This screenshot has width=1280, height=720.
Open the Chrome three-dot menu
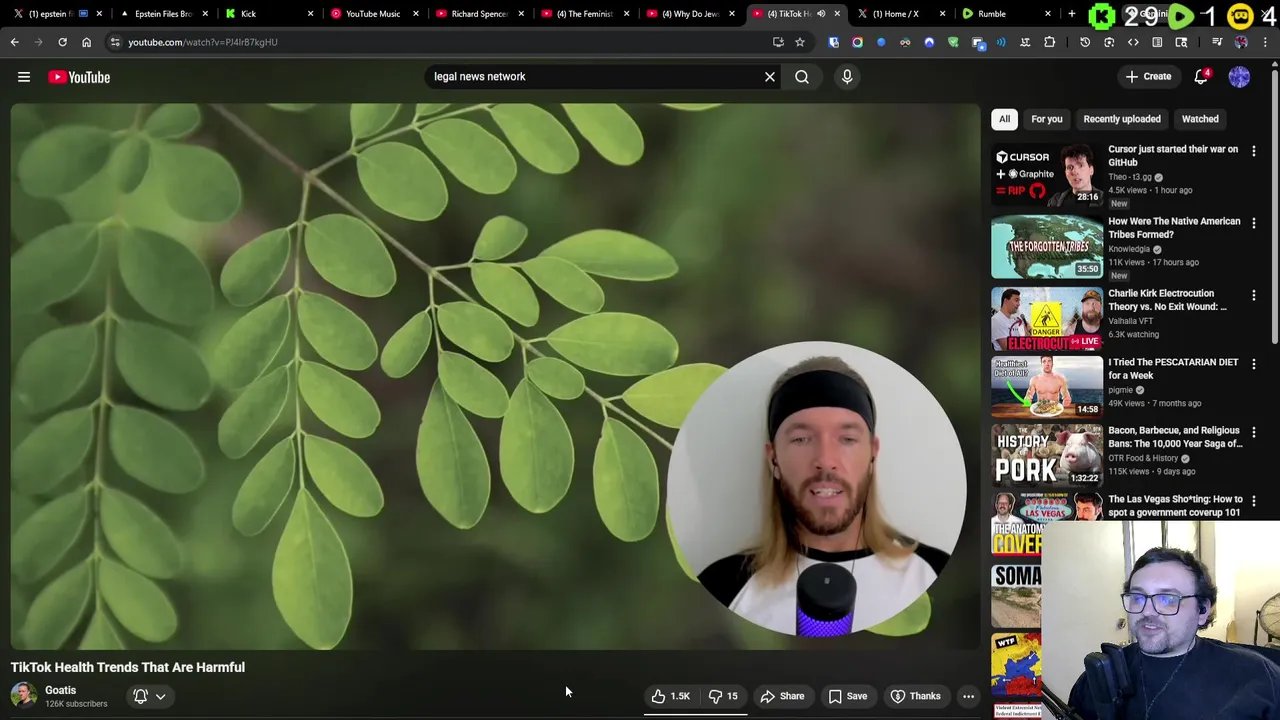tap(1265, 42)
